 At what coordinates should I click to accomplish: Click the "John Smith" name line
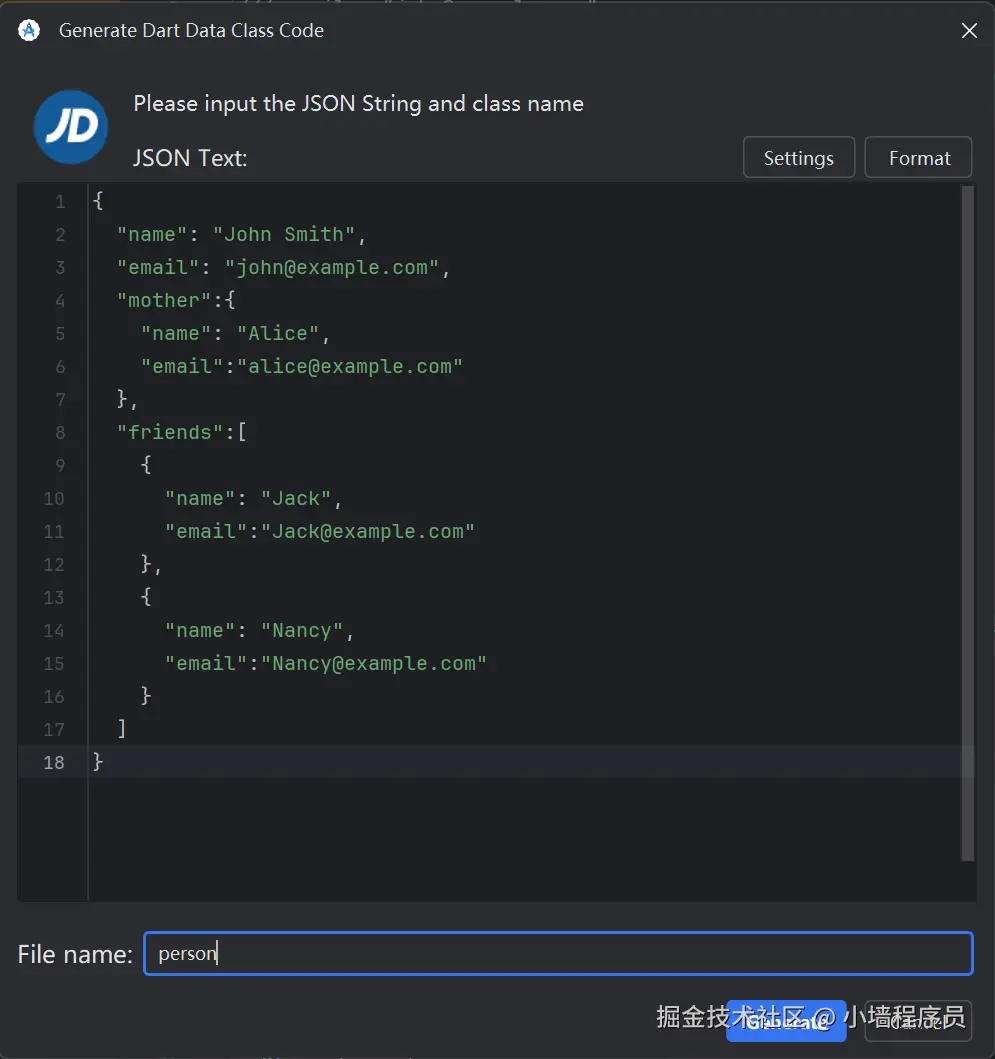241,234
